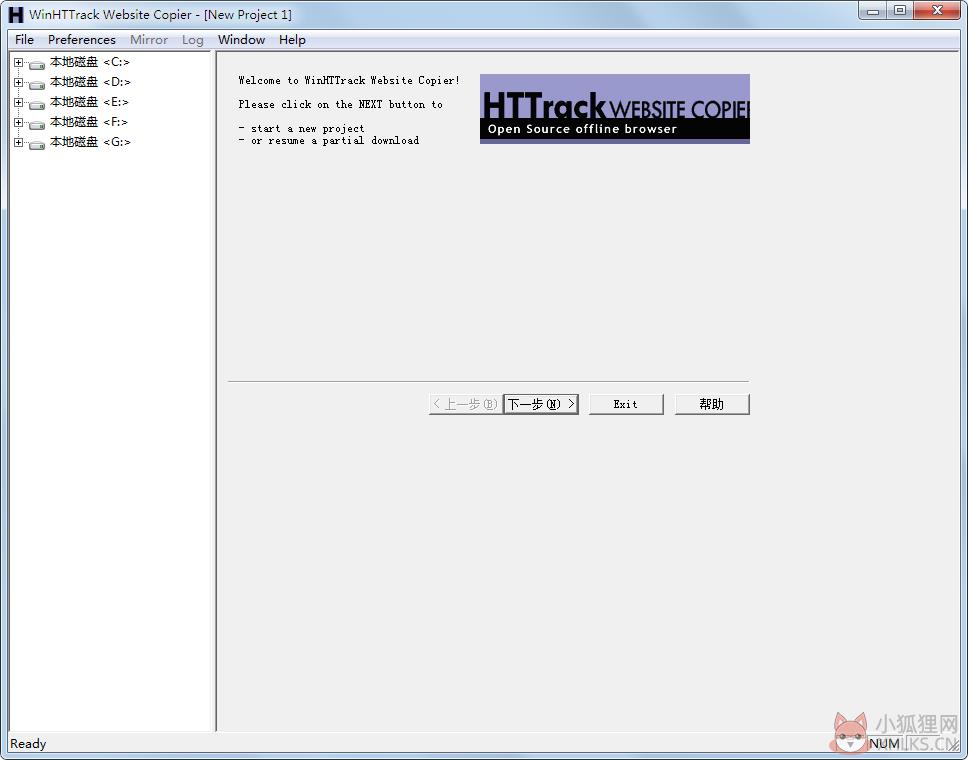Select the 本地磁盘 <C:> label
This screenshot has height=760, width=968.
point(90,62)
